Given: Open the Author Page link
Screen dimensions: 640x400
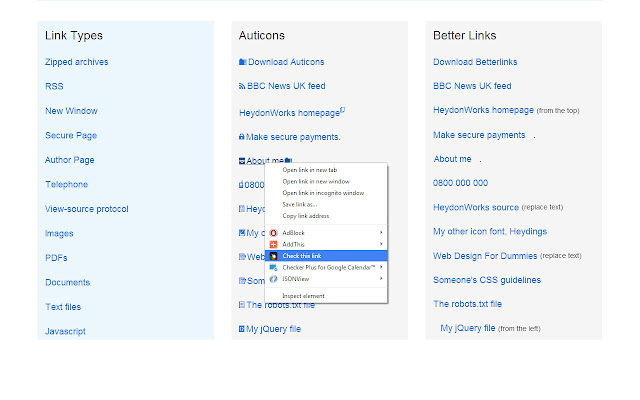Looking at the screenshot, I should (x=69, y=160).
